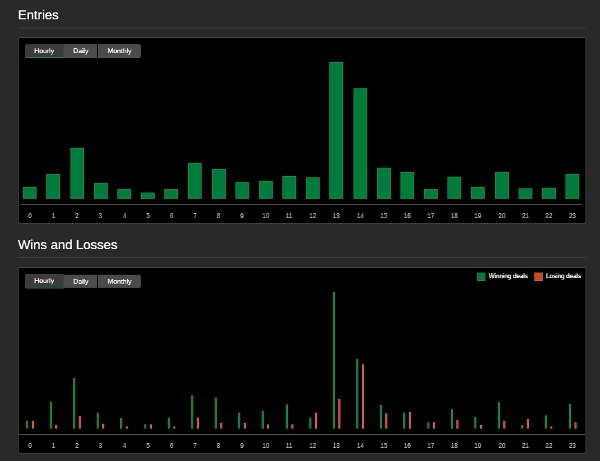Viewport: 600px width, 461px height.
Task: Click the orange Losing deals legend swatch
Action: [x=538, y=276]
